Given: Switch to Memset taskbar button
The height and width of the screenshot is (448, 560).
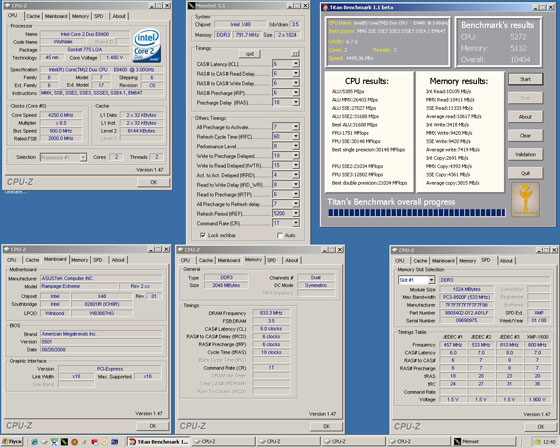Looking at the screenshot, I should [484, 442].
